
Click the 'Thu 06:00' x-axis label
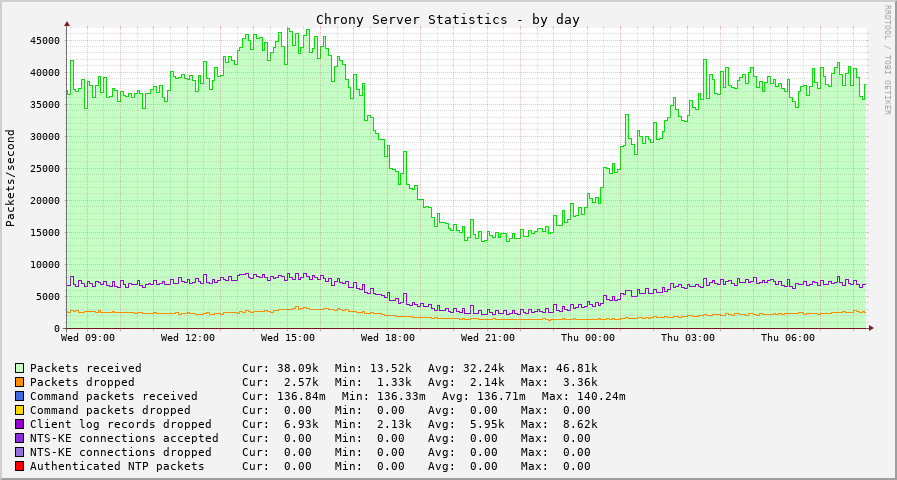pos(788,338)
